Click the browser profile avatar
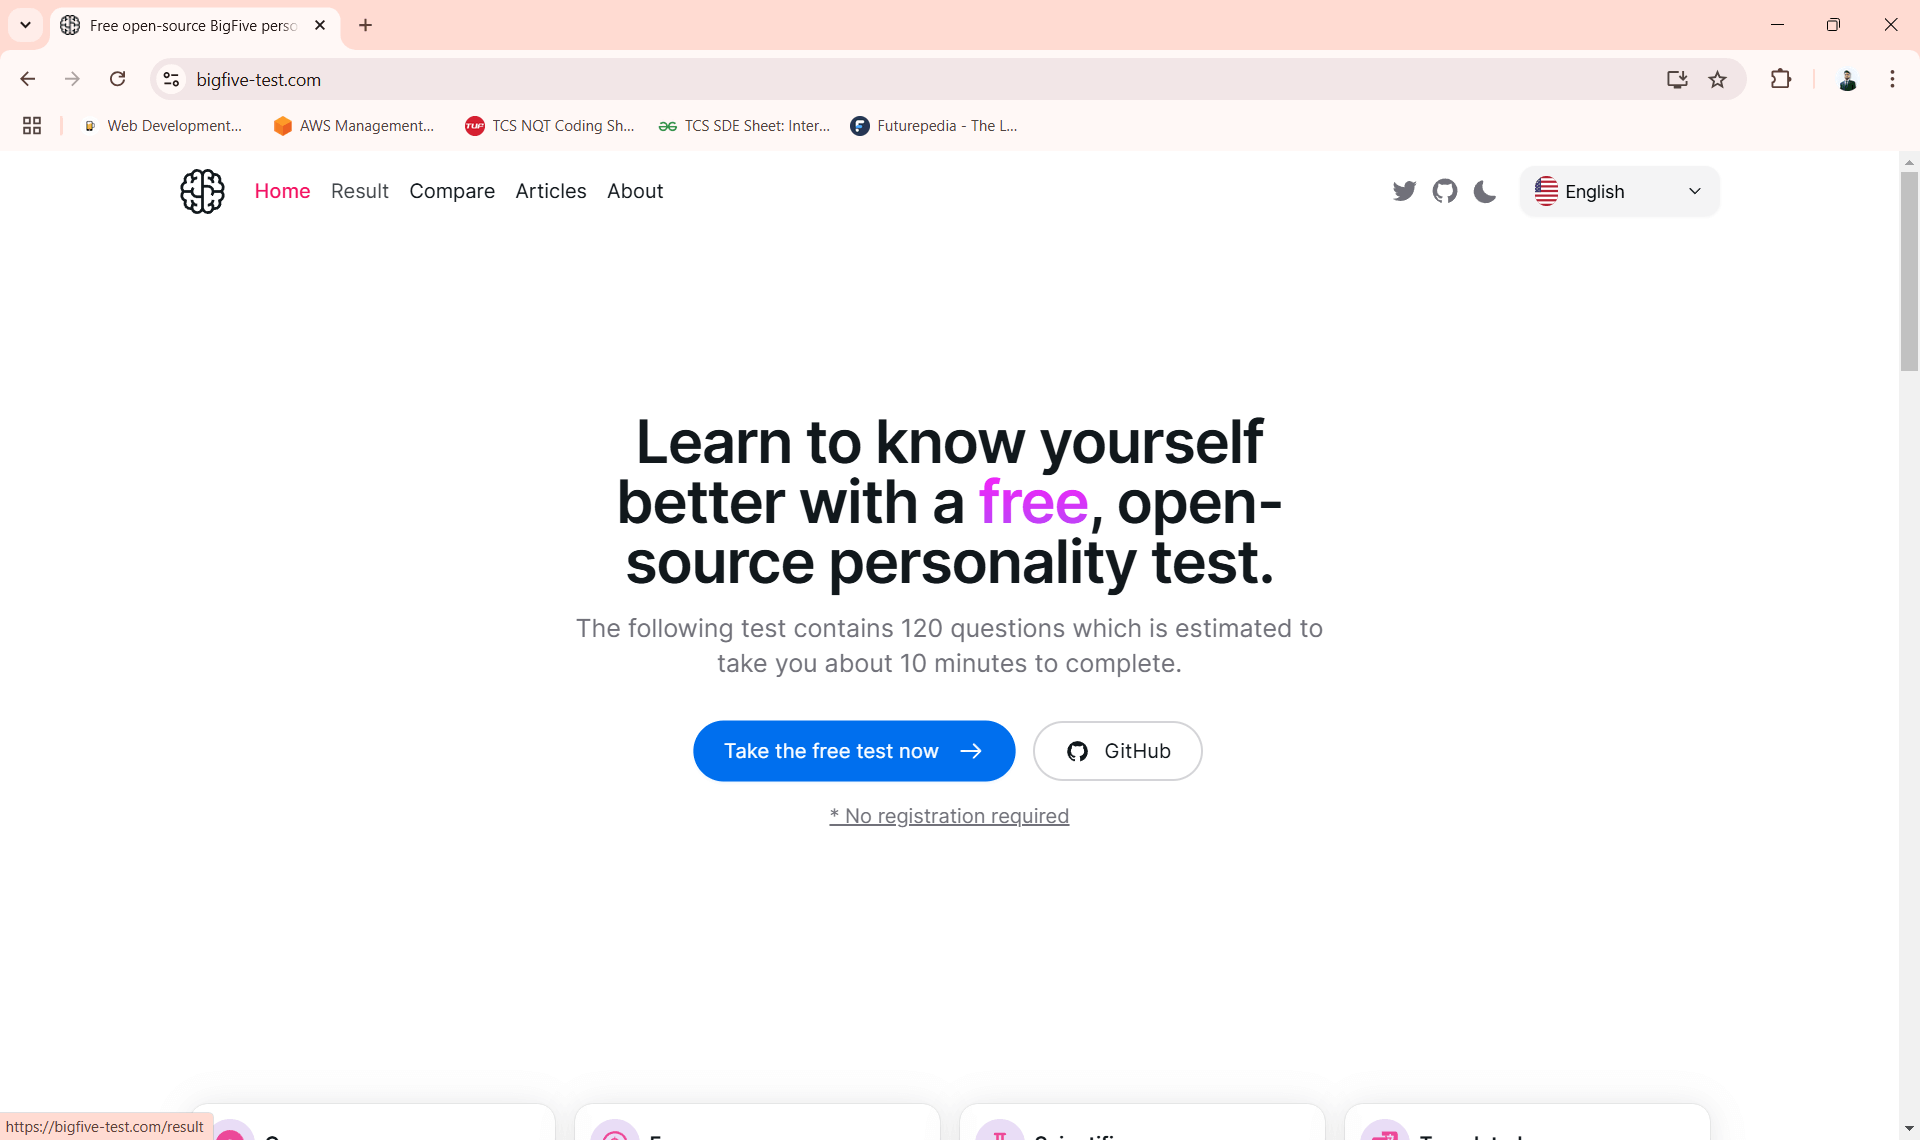This screenshot has height=1140, width=1920. (1848, 79)
